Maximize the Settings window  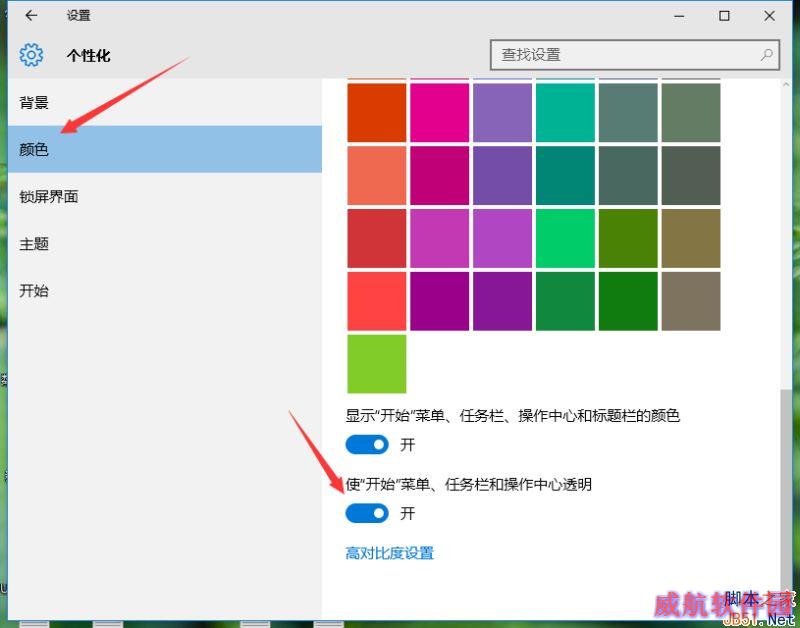[724, 16]
